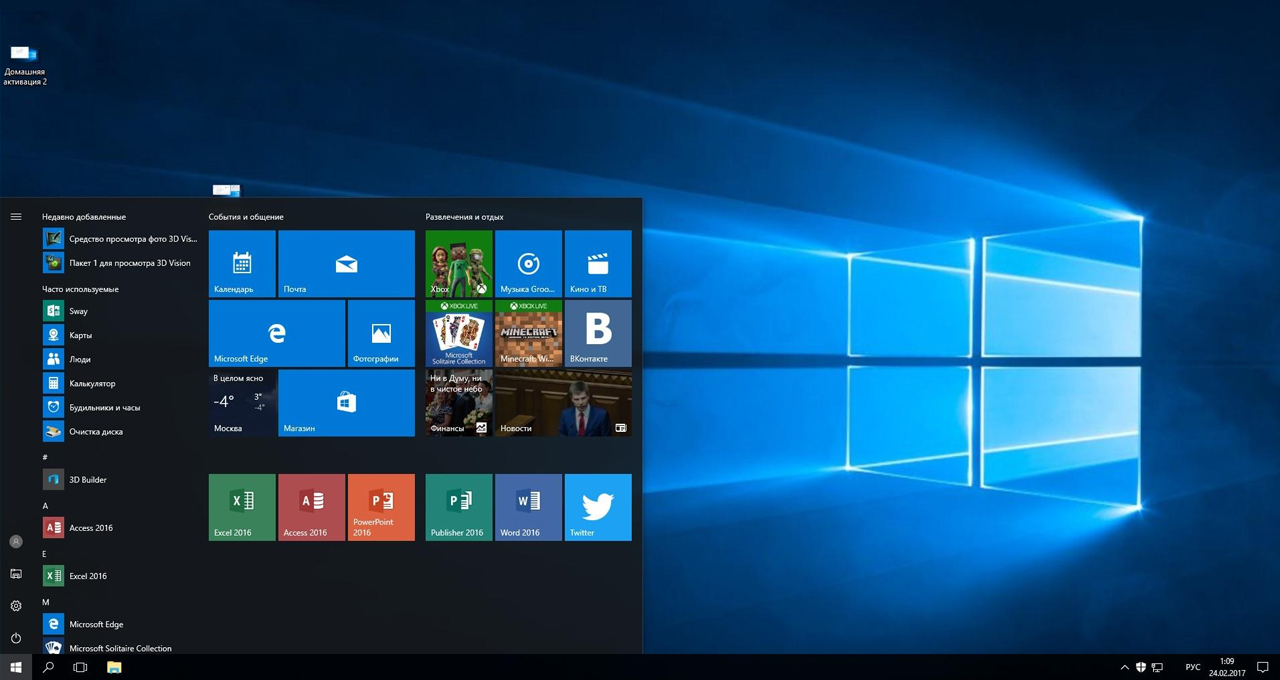
Task: Open Calculator from the app list
Action: (x=120, y=383)
